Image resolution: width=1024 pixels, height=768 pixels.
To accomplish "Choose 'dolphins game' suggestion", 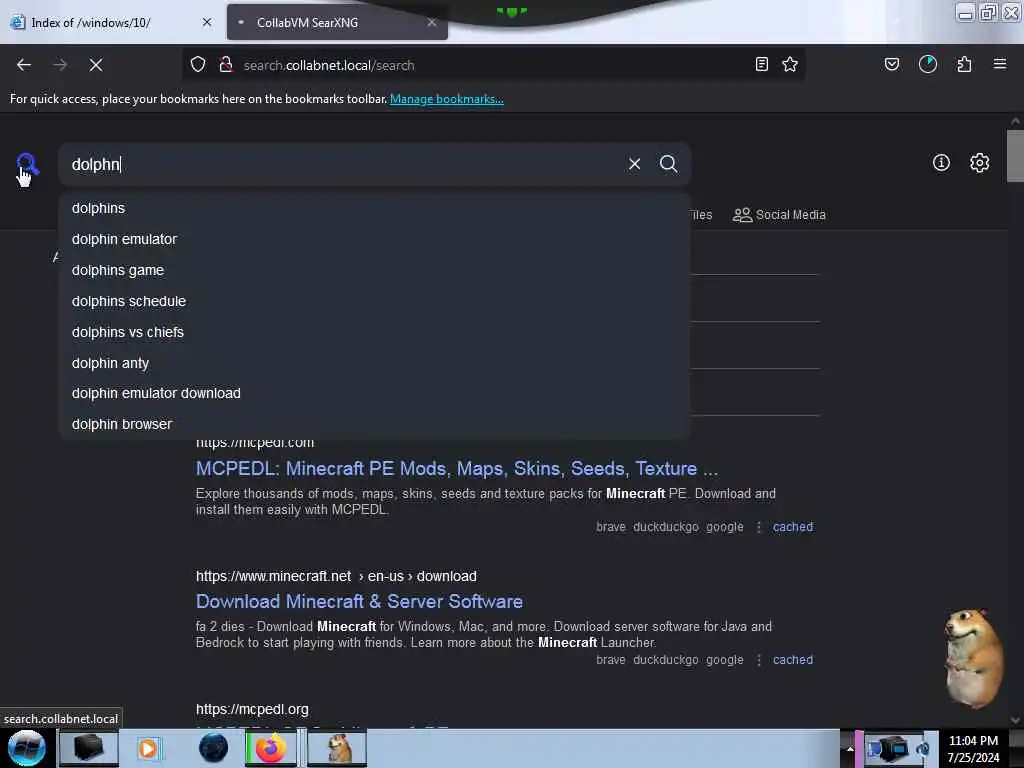I will pos(375,270).
